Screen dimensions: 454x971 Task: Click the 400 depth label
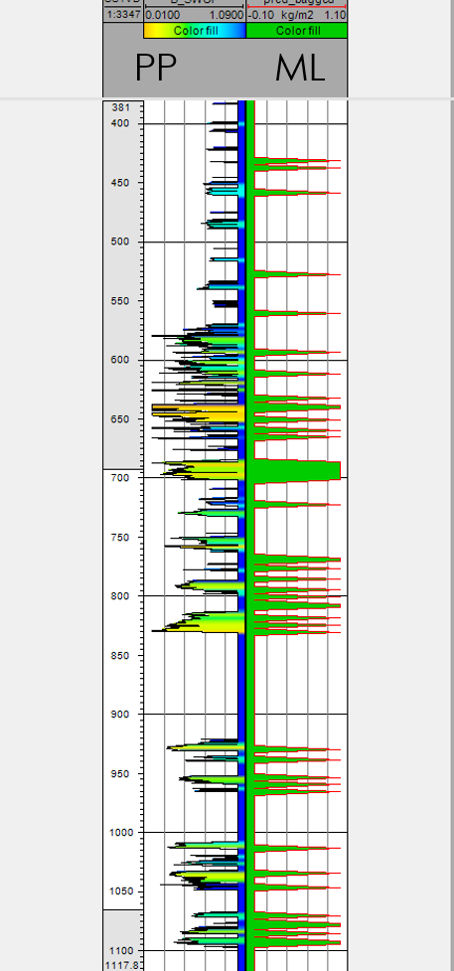click(x=121, y=123)
